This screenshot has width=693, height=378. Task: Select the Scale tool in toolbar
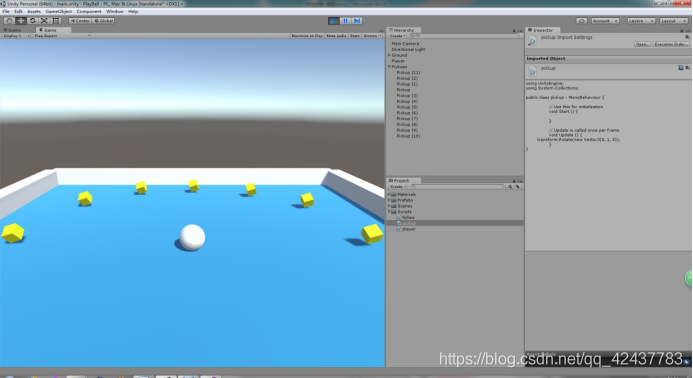(44, 21)
